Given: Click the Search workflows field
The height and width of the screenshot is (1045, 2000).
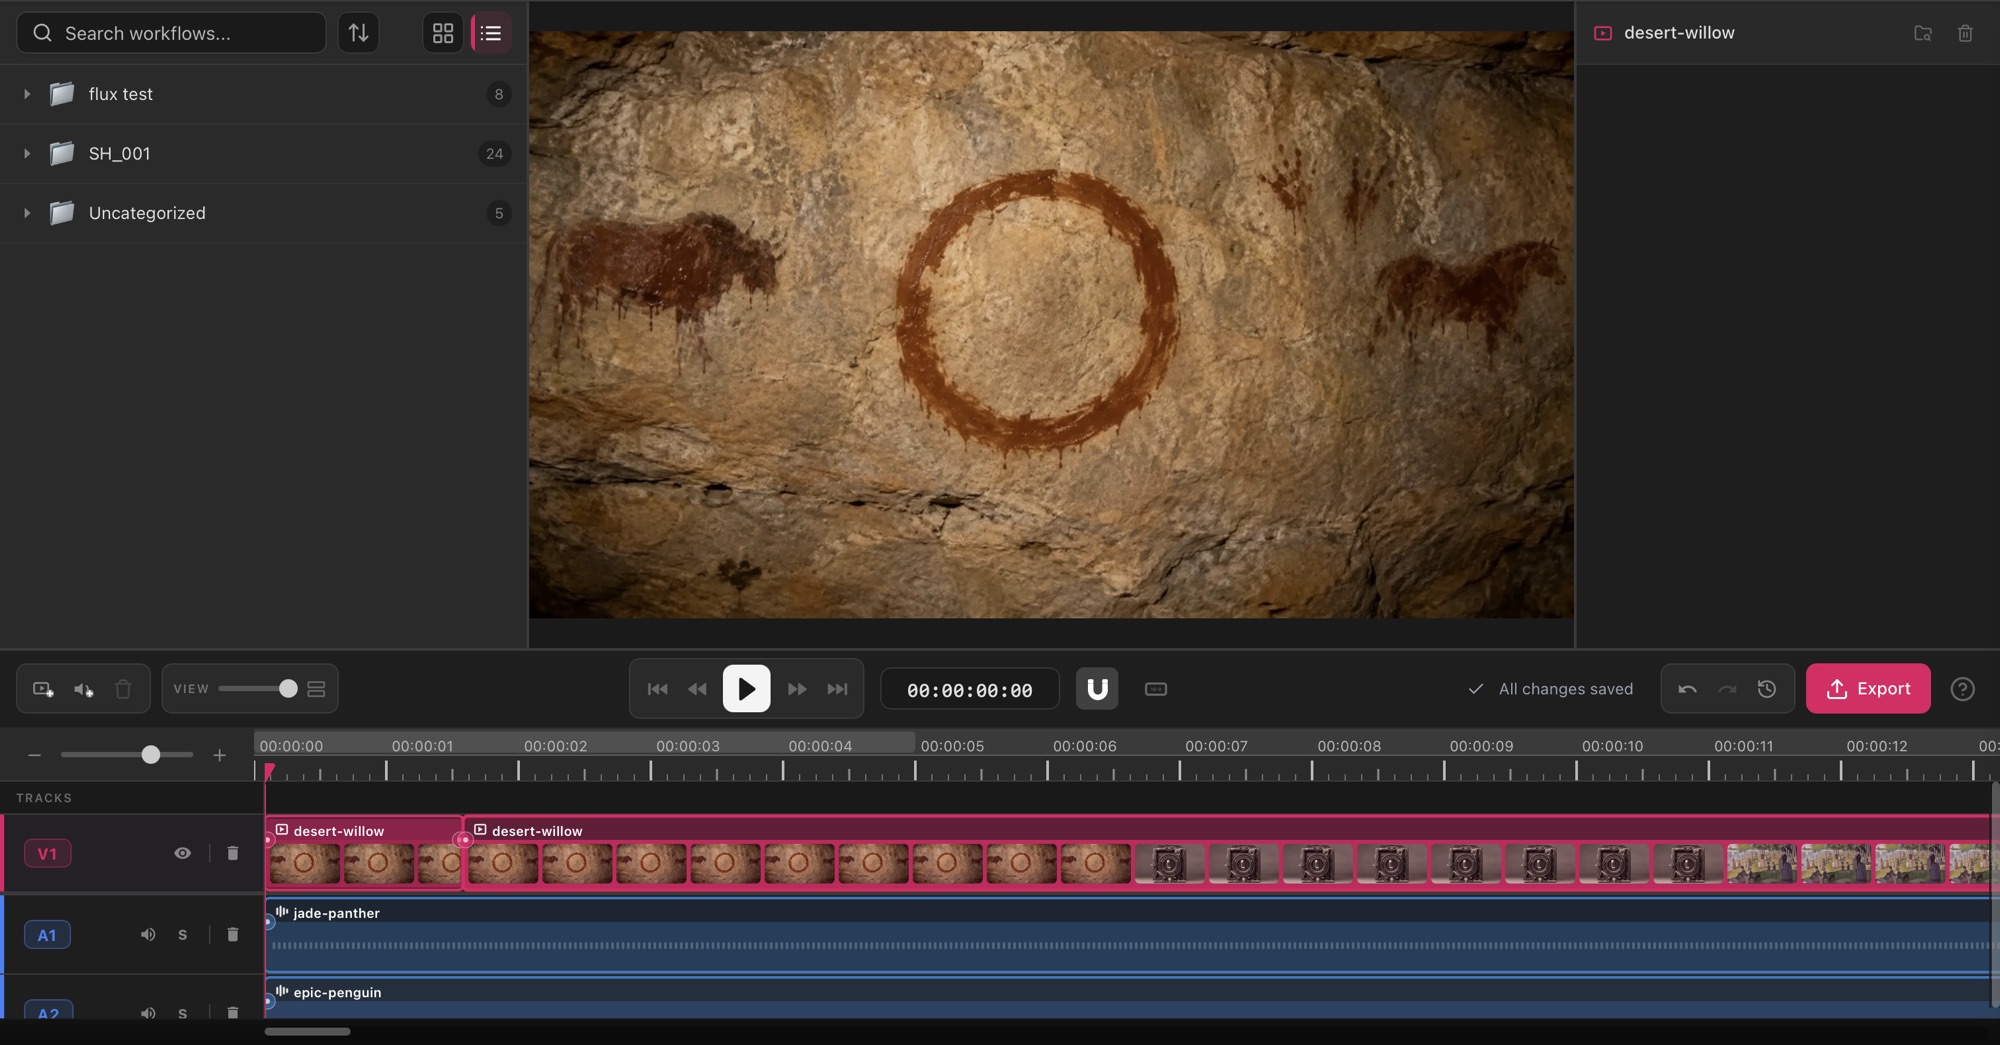Looking at the screenshot, I should click(x=171, y=33).
